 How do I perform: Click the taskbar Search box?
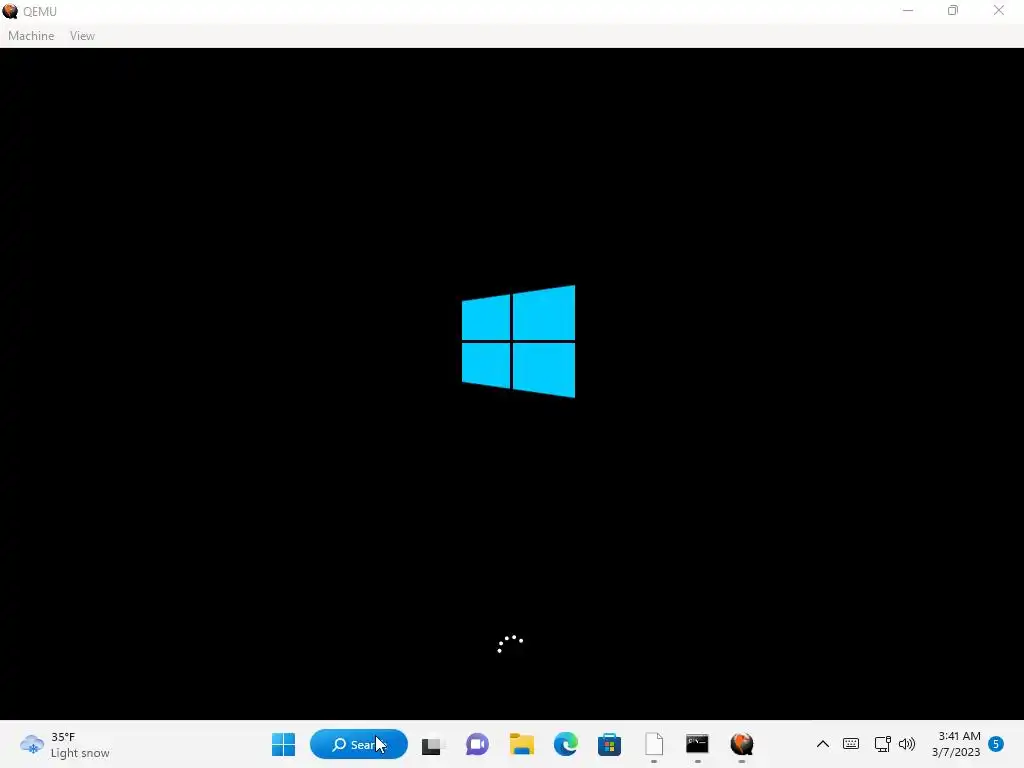[x=359, y=744]
